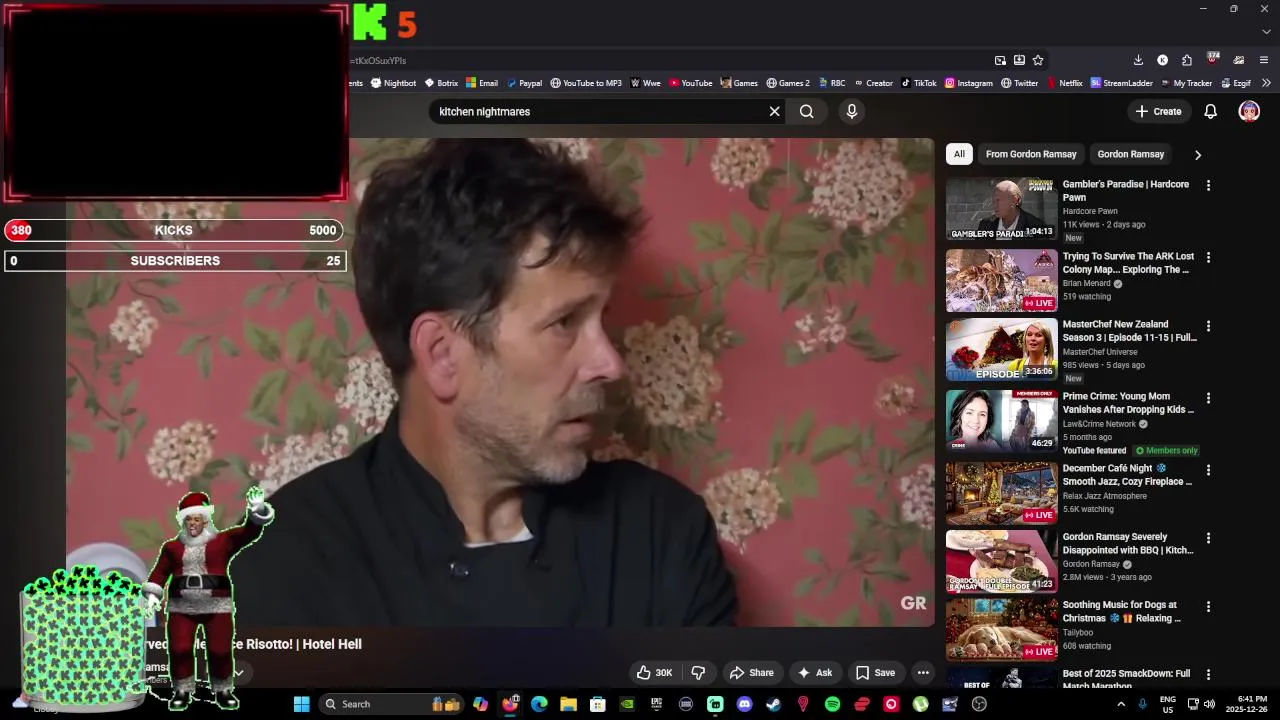The width and height of the screenshot is (1280, 720).
Task: Open the TikTok bookmark
Action: (918, 83)
